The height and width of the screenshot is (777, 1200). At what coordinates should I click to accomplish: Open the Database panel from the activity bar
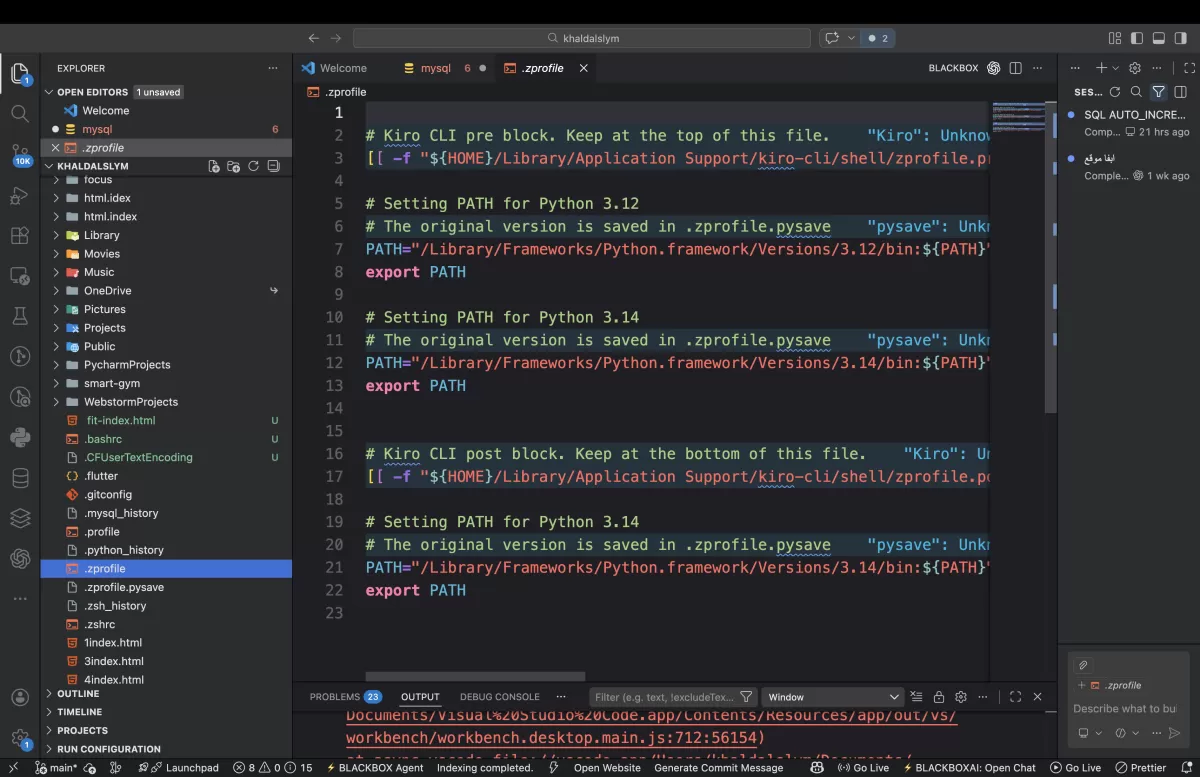coord(20,477)
